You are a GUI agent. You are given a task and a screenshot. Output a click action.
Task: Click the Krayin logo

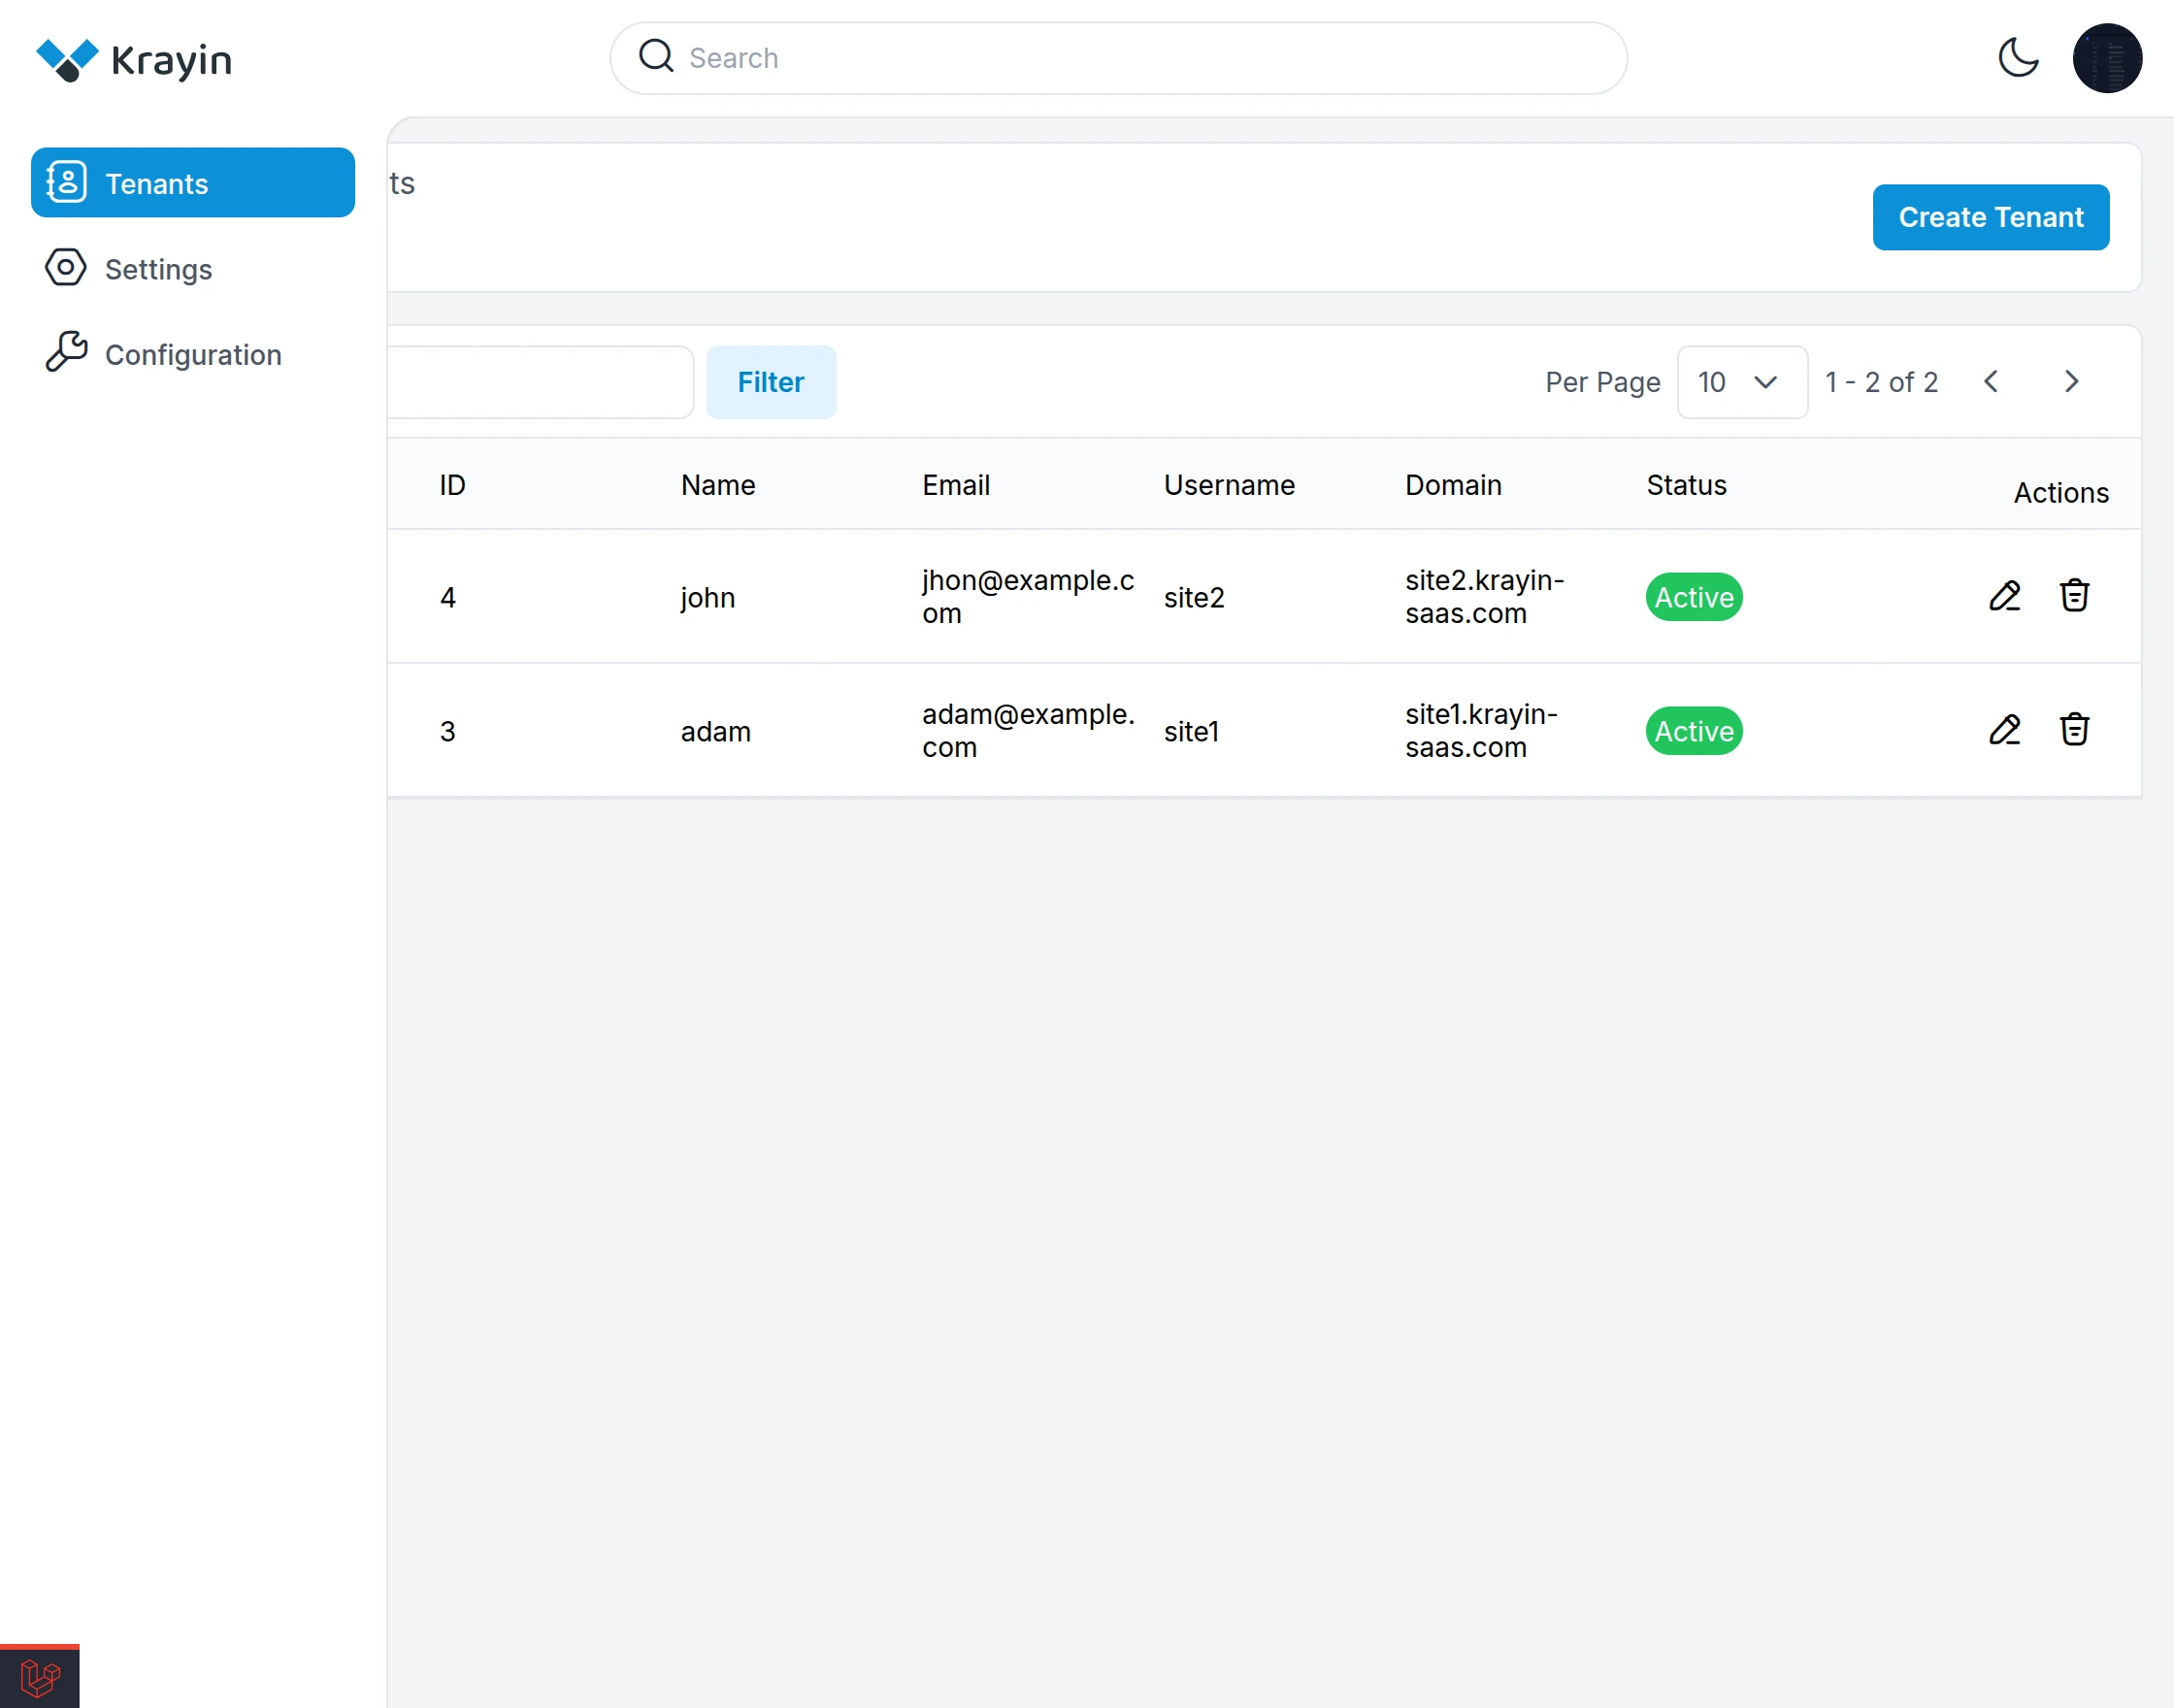click(134, 60)
